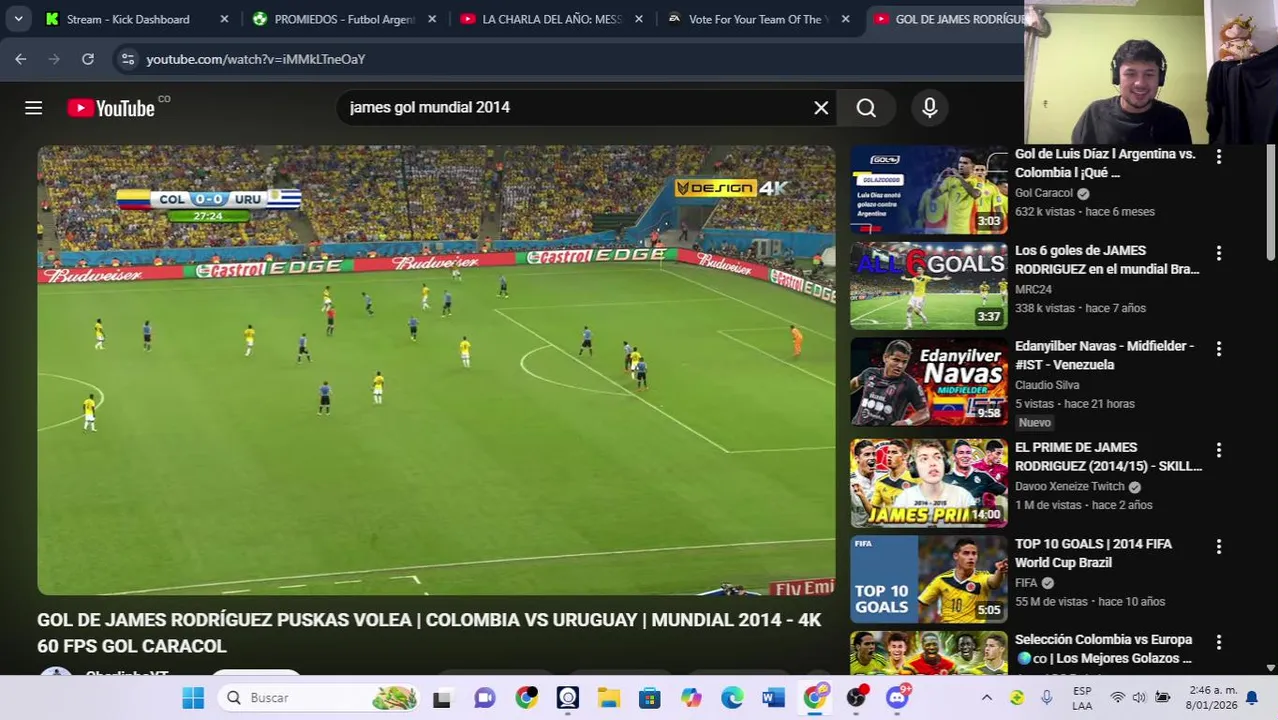Click the magnifier search button

pyautogui.click(x=866, y=108)
